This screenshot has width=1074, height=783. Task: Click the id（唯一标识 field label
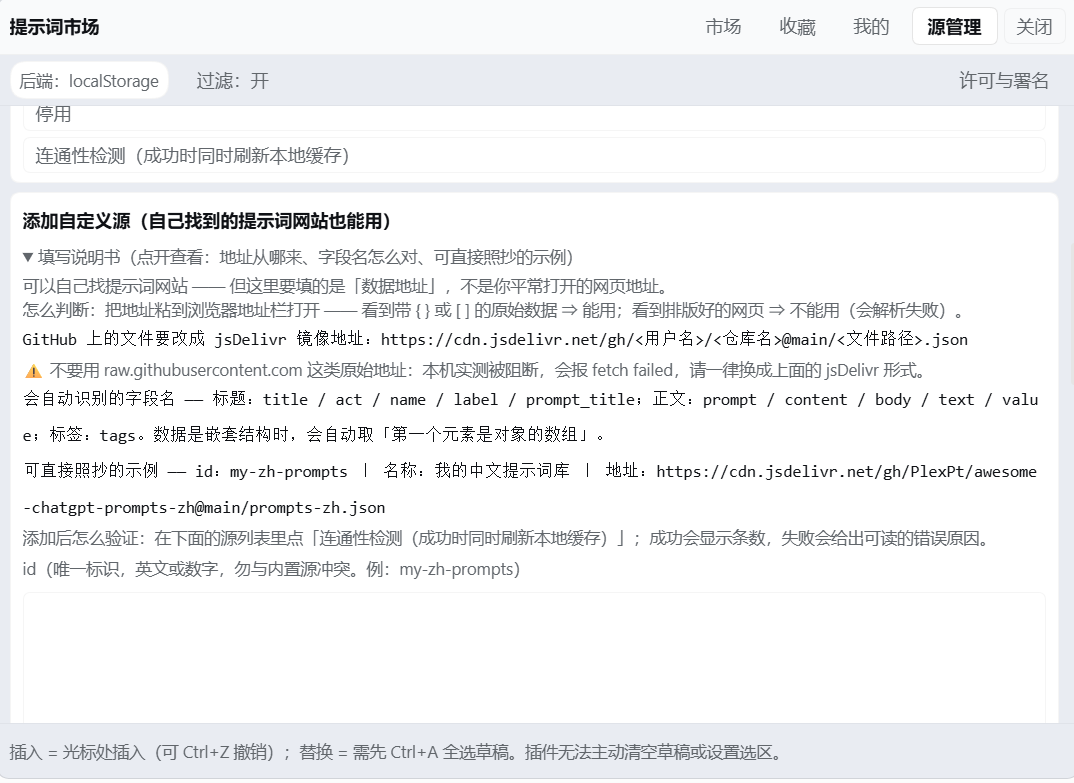[x=271, y=569]
